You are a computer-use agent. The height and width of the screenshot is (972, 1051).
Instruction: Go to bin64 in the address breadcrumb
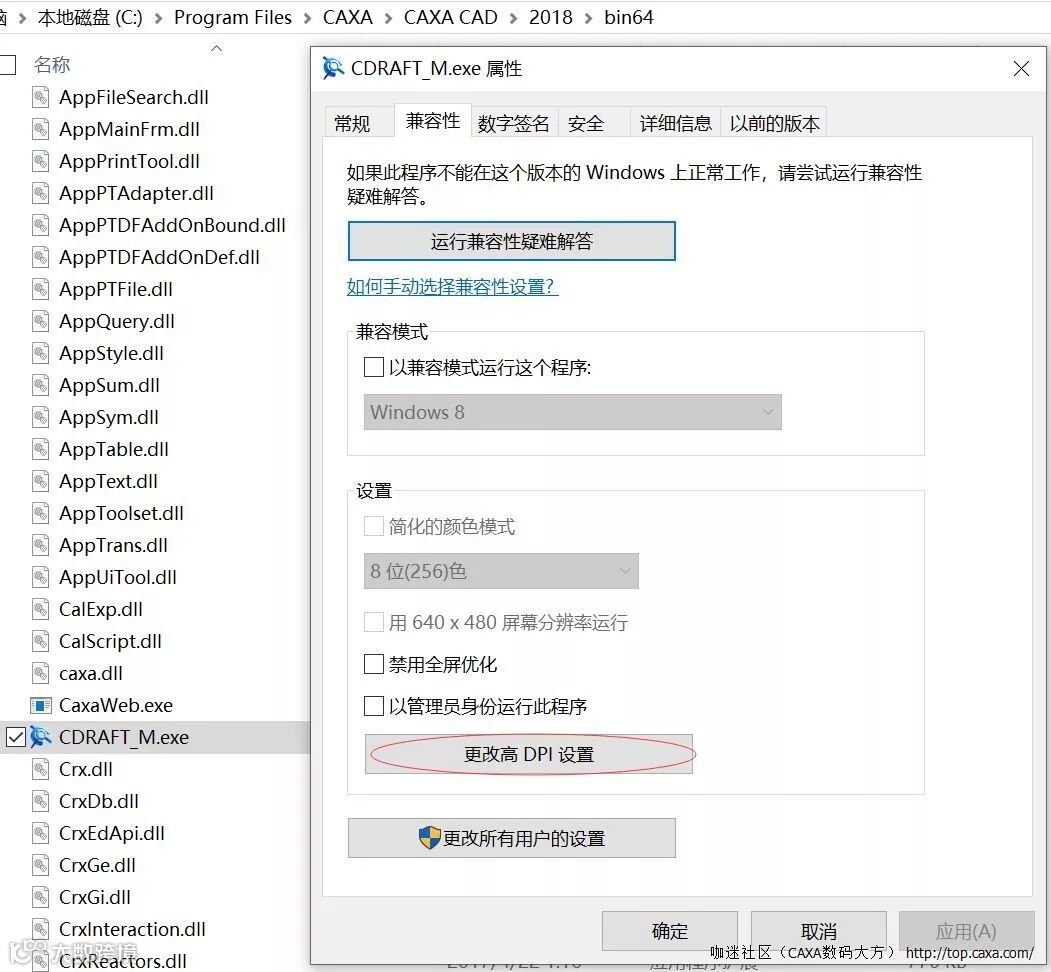629,17
